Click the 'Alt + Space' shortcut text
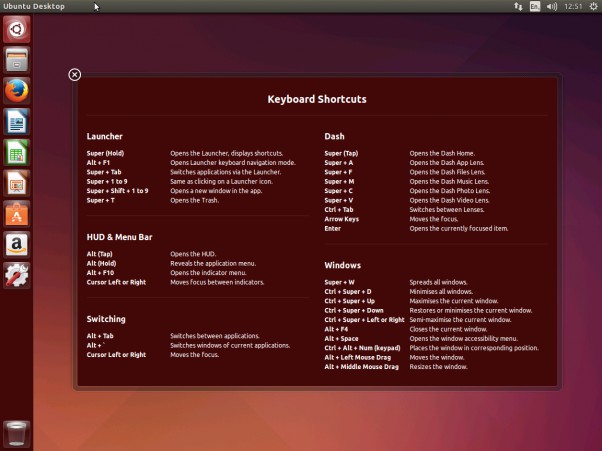602x451 pixels. pyautogui.click(x=341, y=339)
